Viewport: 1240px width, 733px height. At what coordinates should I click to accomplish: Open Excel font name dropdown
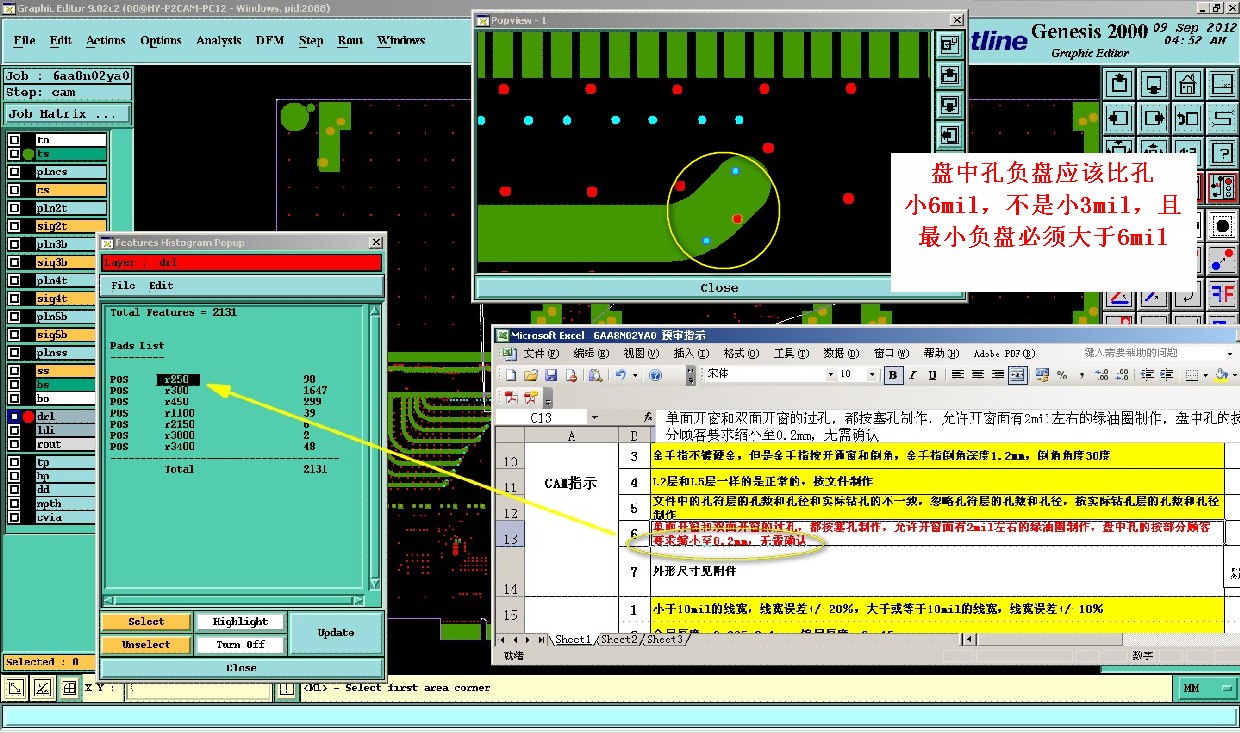[831, 375]
